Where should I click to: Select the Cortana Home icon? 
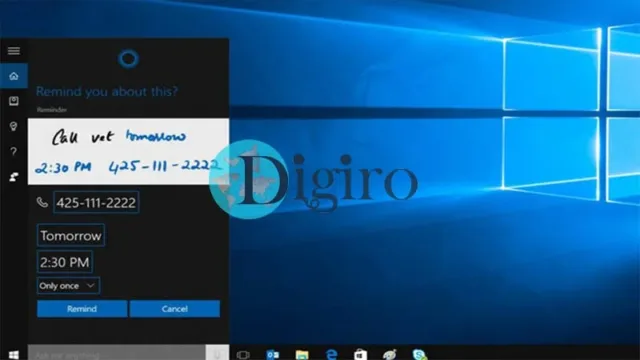(14, 76)
